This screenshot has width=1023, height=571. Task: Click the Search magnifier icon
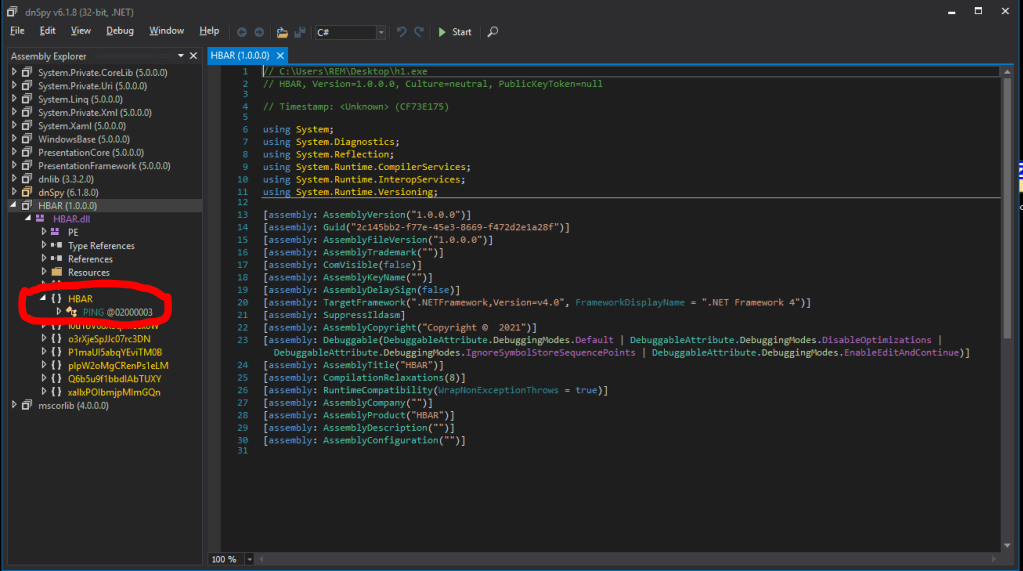pyautogui.click(x=492, y=32)
